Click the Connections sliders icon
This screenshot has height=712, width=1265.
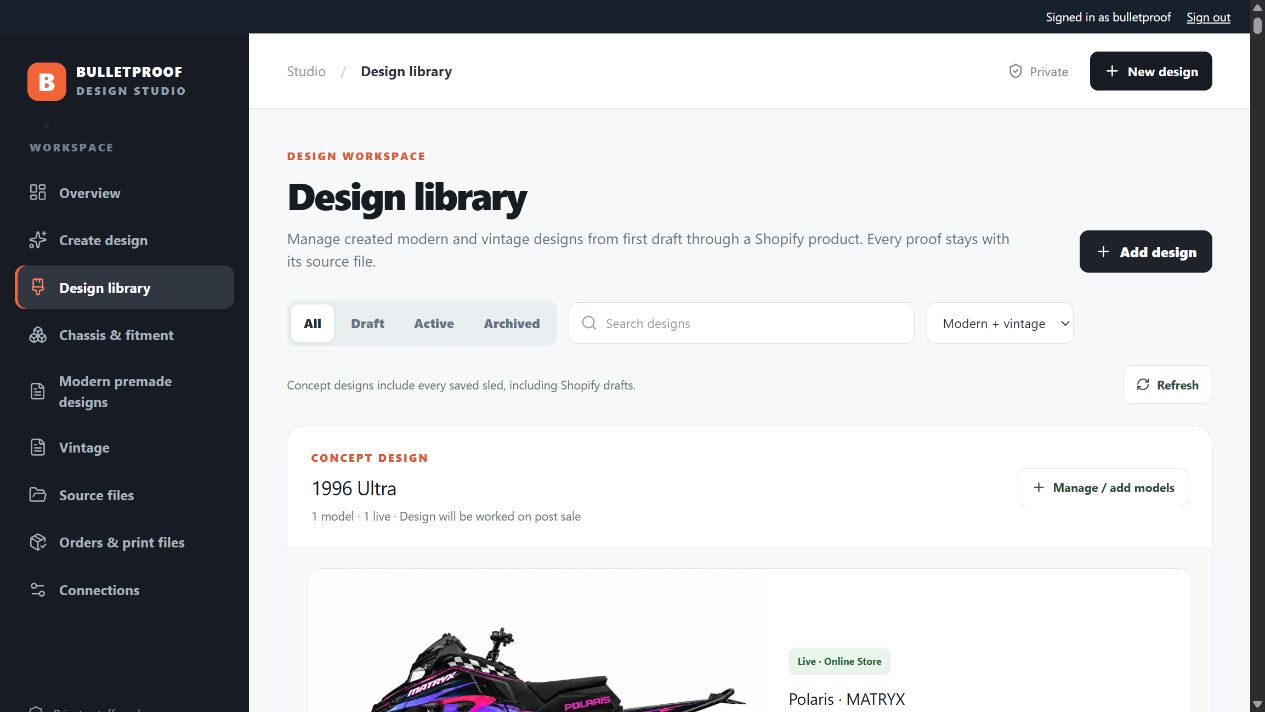click(38, 590)
